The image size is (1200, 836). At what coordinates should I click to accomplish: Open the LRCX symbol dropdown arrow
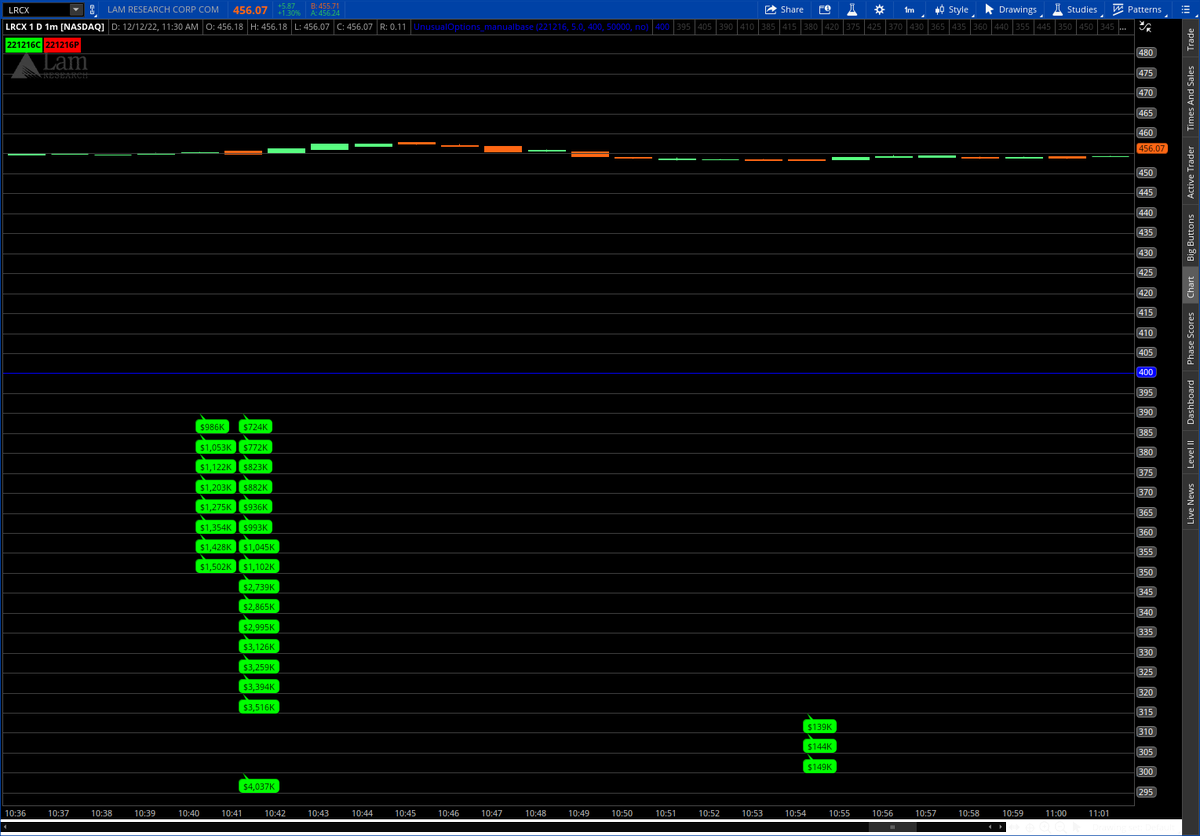tap(76, 9)
